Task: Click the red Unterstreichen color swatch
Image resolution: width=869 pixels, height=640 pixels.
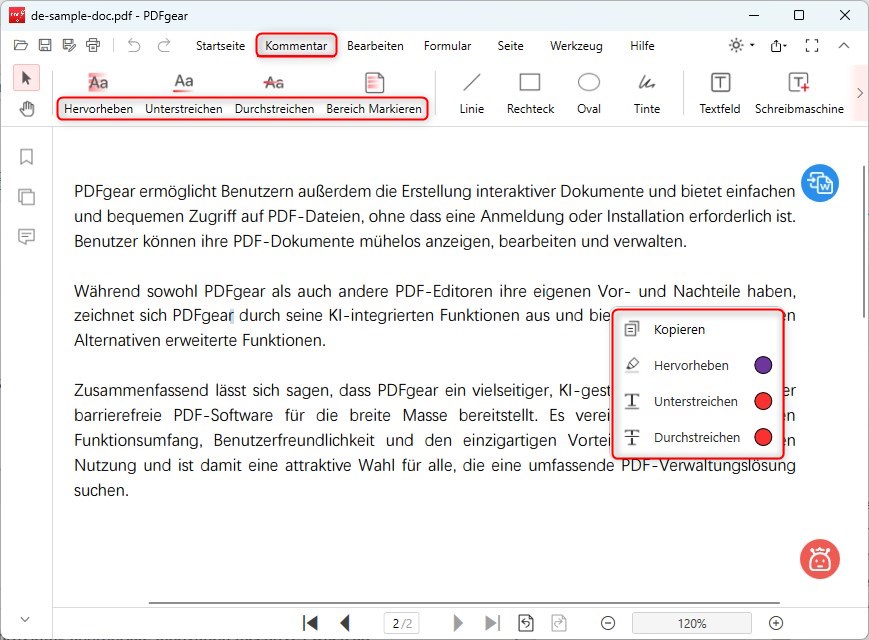Action: coord(763,401)
